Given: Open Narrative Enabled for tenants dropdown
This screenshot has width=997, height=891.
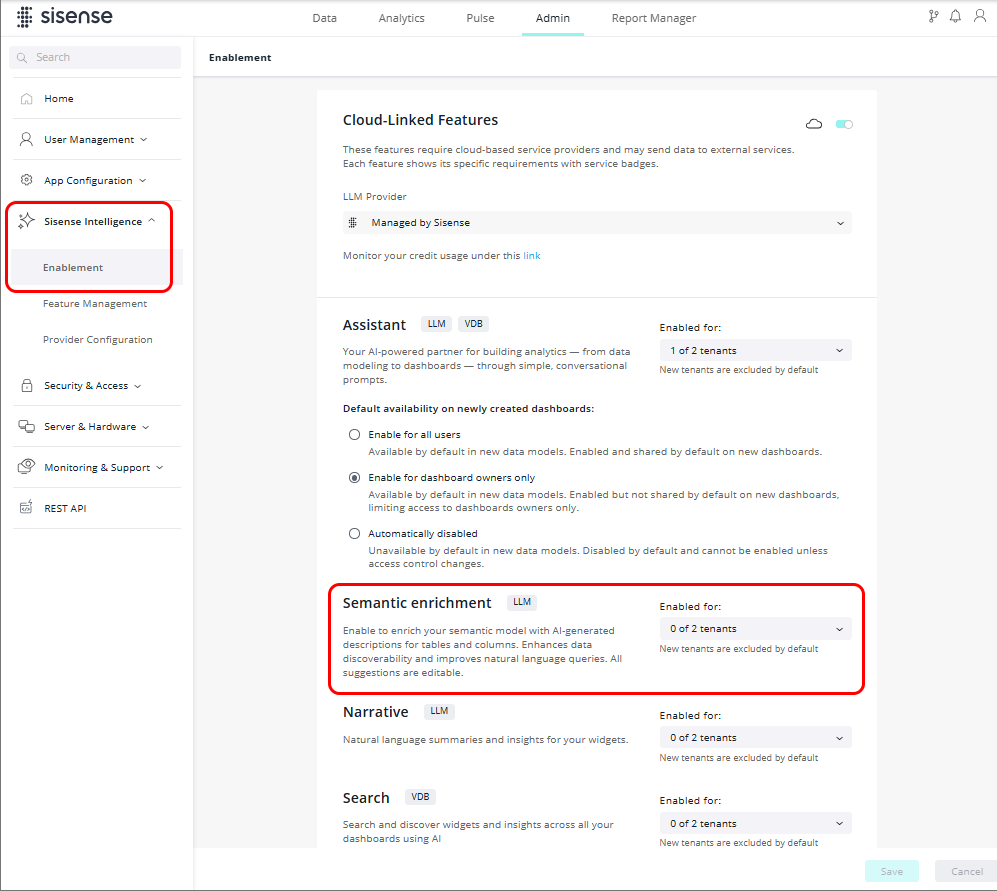Looking at the screenshot, I should coord(755,738).
